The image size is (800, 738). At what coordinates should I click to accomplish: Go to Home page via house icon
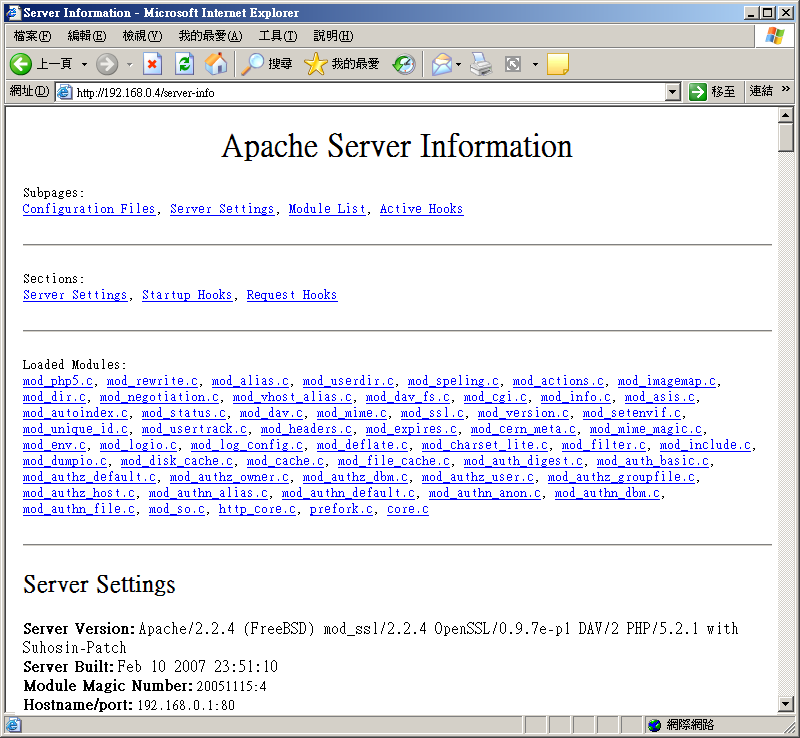pyautogui.click(x=216, y=64)
